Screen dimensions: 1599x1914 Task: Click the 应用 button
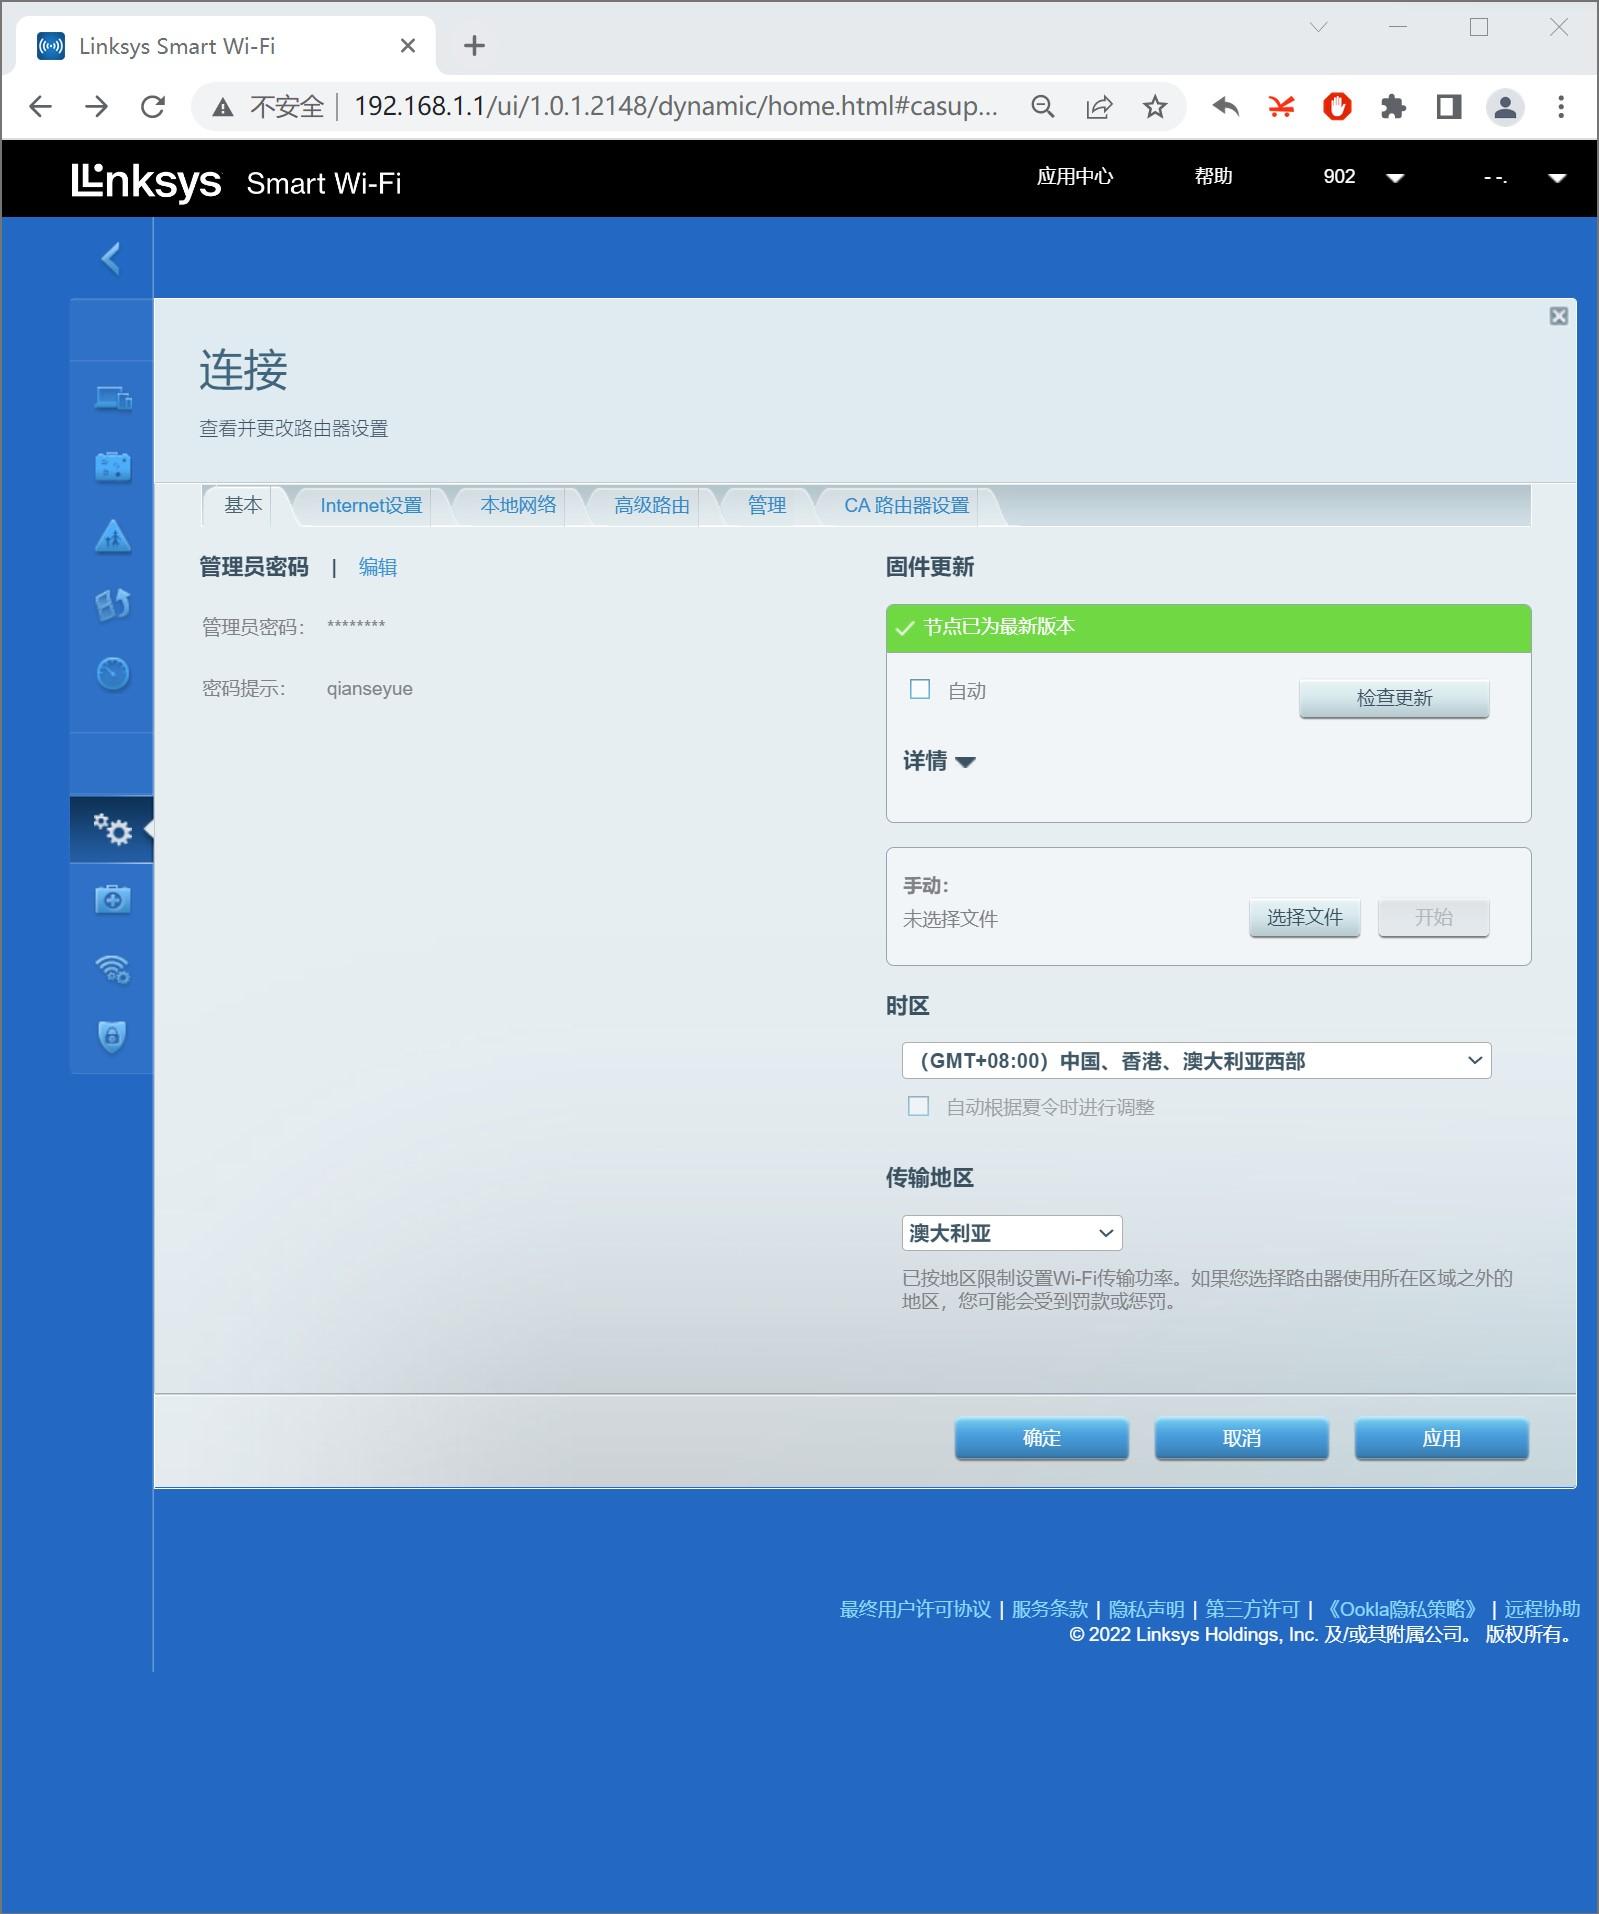pos(1441,1438)
